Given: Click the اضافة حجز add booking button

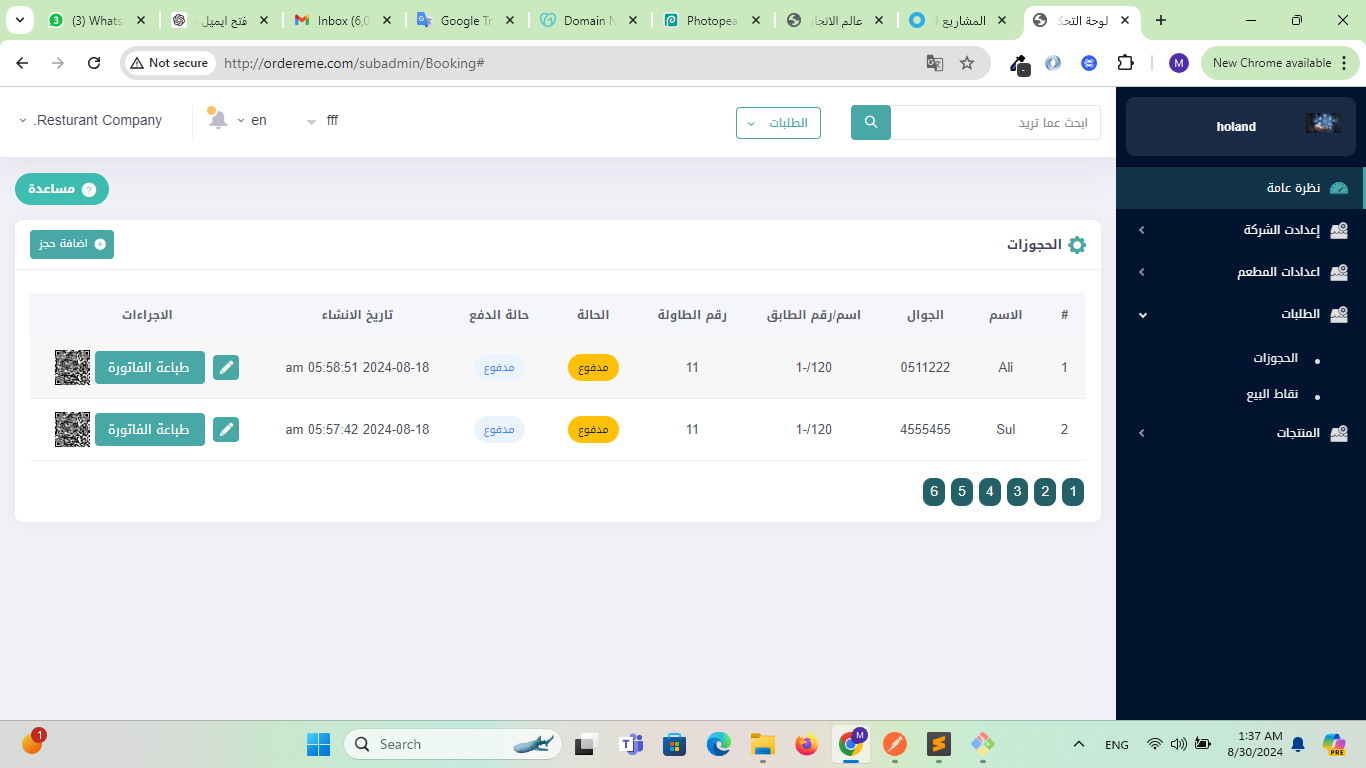Looking at the screenshot, I should point(72,244).
